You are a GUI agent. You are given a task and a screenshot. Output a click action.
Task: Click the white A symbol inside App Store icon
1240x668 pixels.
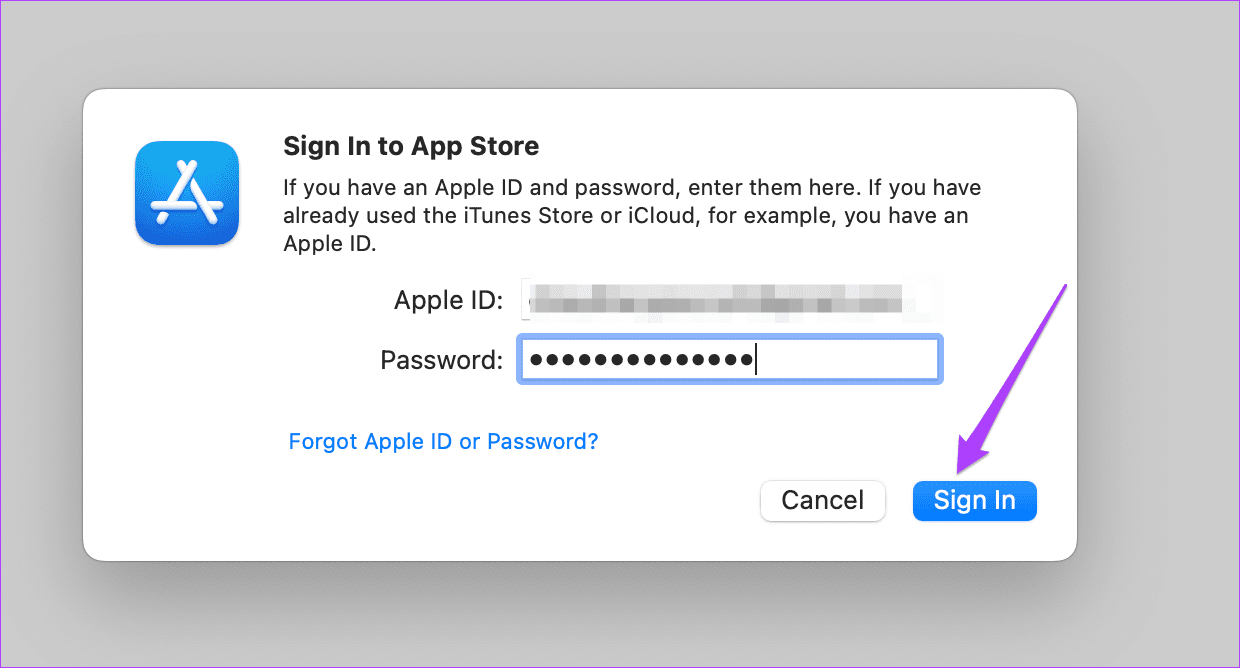(187, 195)
